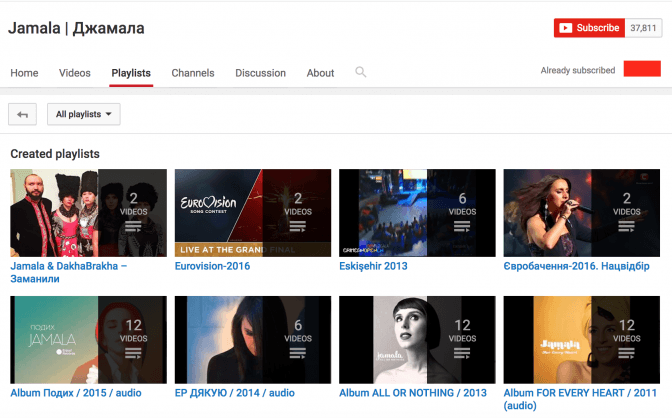Click playlist icon on EP ДЯКУЮ thumbnail
672x418 pixels.
point(297,353)
